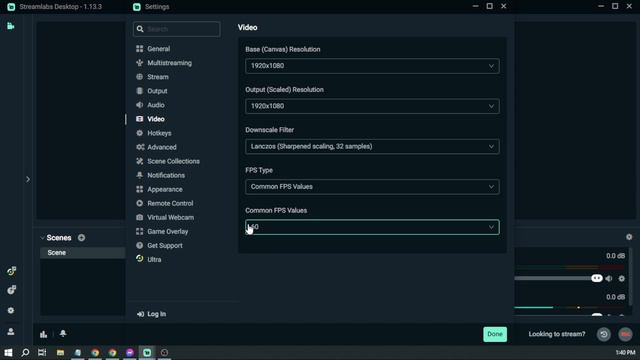
Task: Click the red record button
Action: pos(625,334)
